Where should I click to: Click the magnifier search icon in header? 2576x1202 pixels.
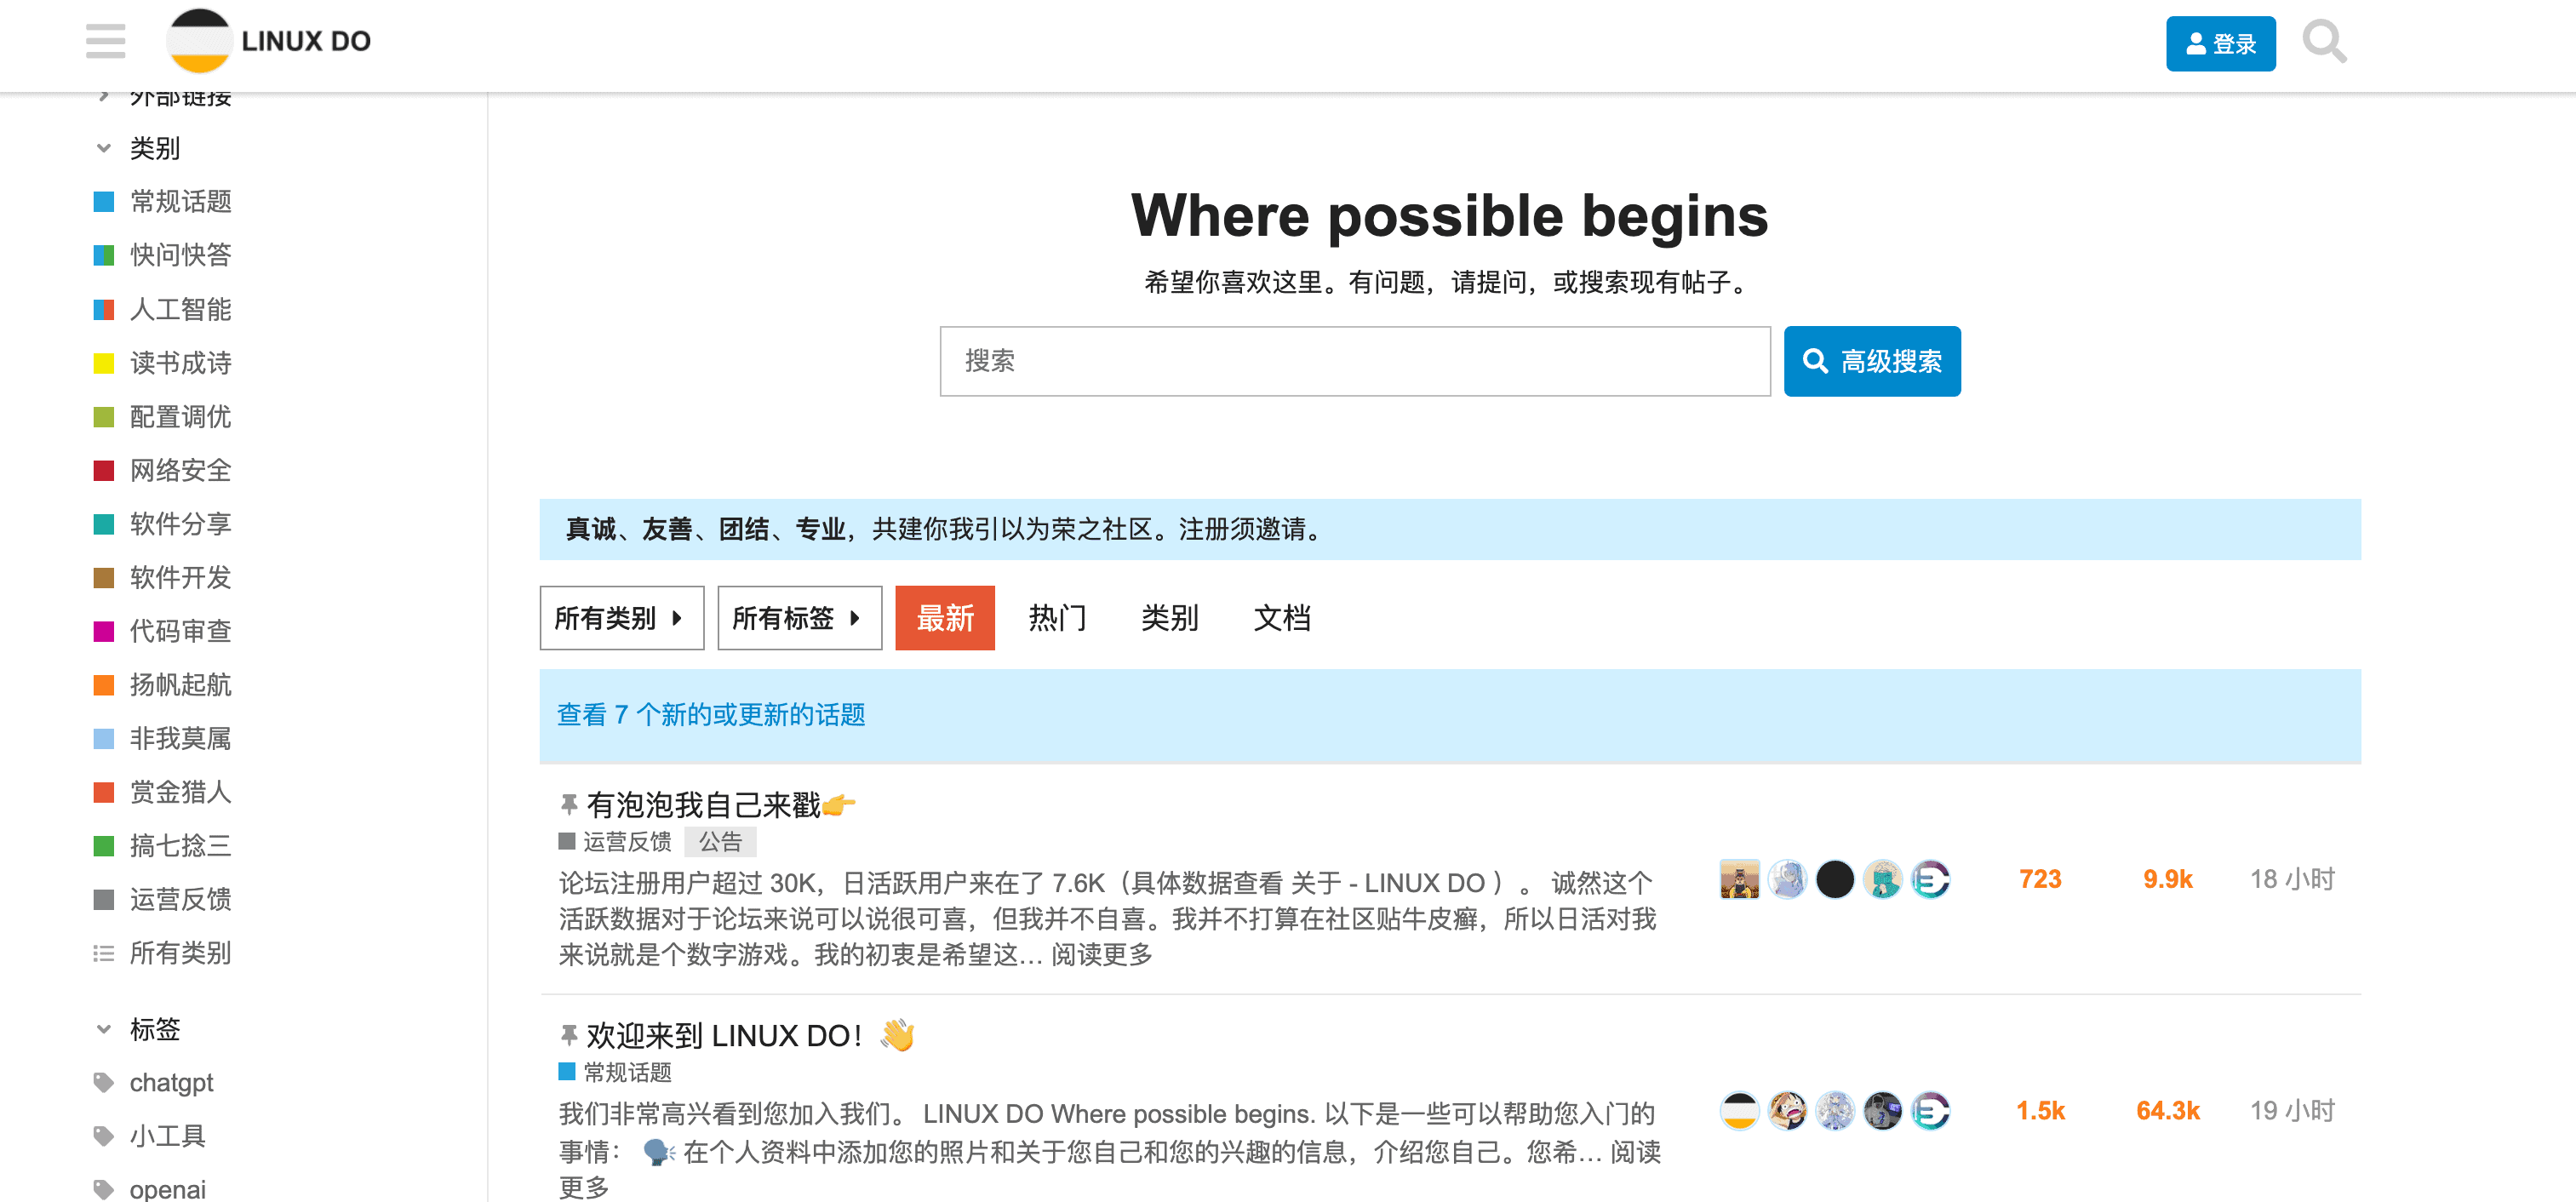[2323, 42]
